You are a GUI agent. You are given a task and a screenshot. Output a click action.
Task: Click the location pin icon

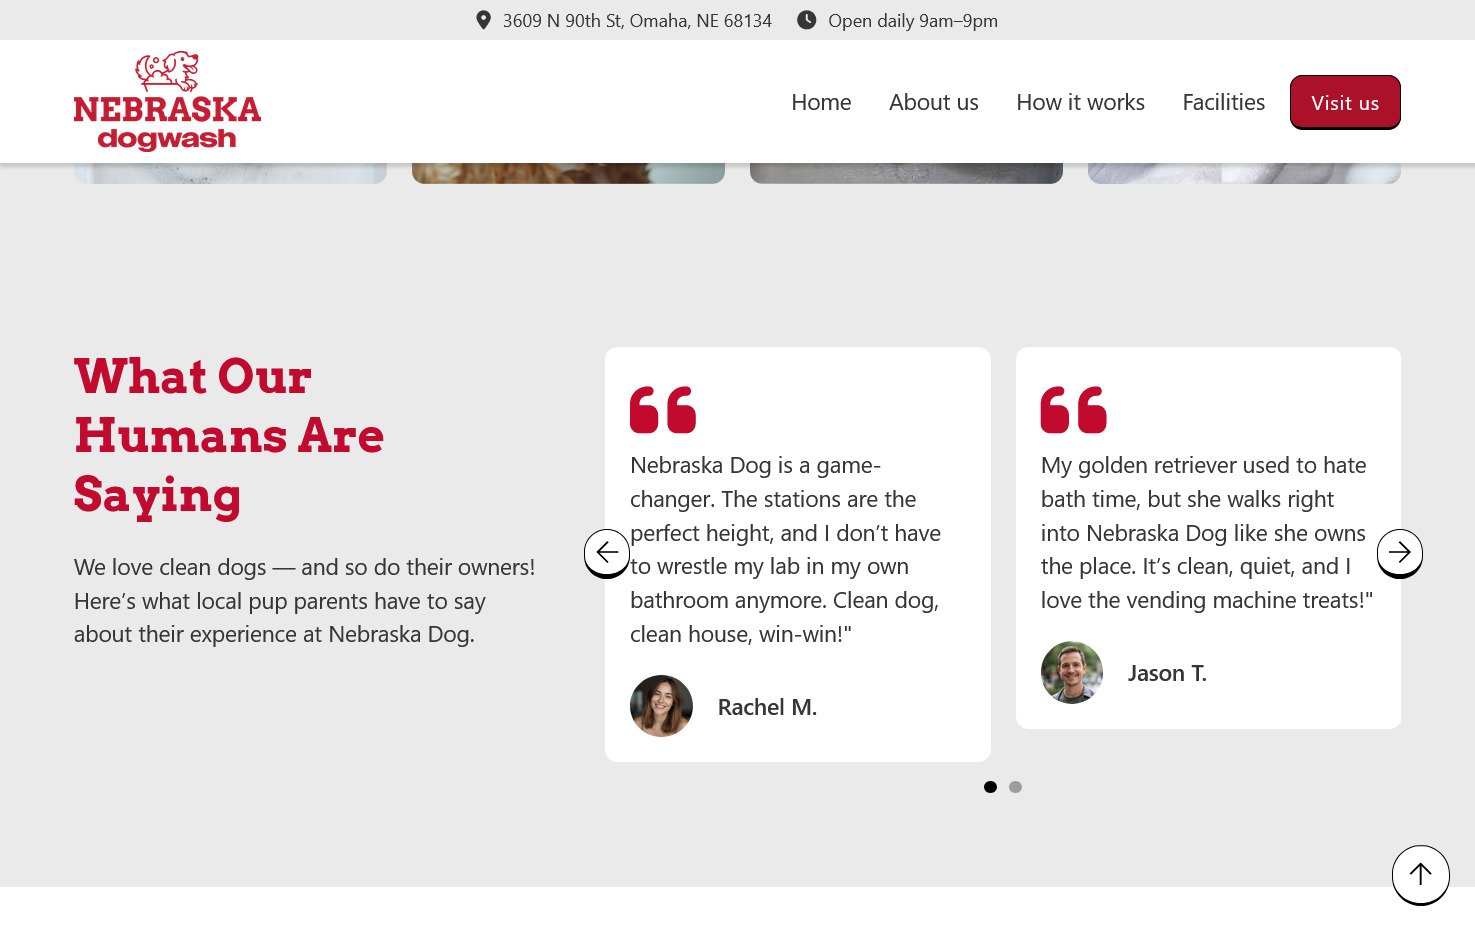(x=483, y=20)
